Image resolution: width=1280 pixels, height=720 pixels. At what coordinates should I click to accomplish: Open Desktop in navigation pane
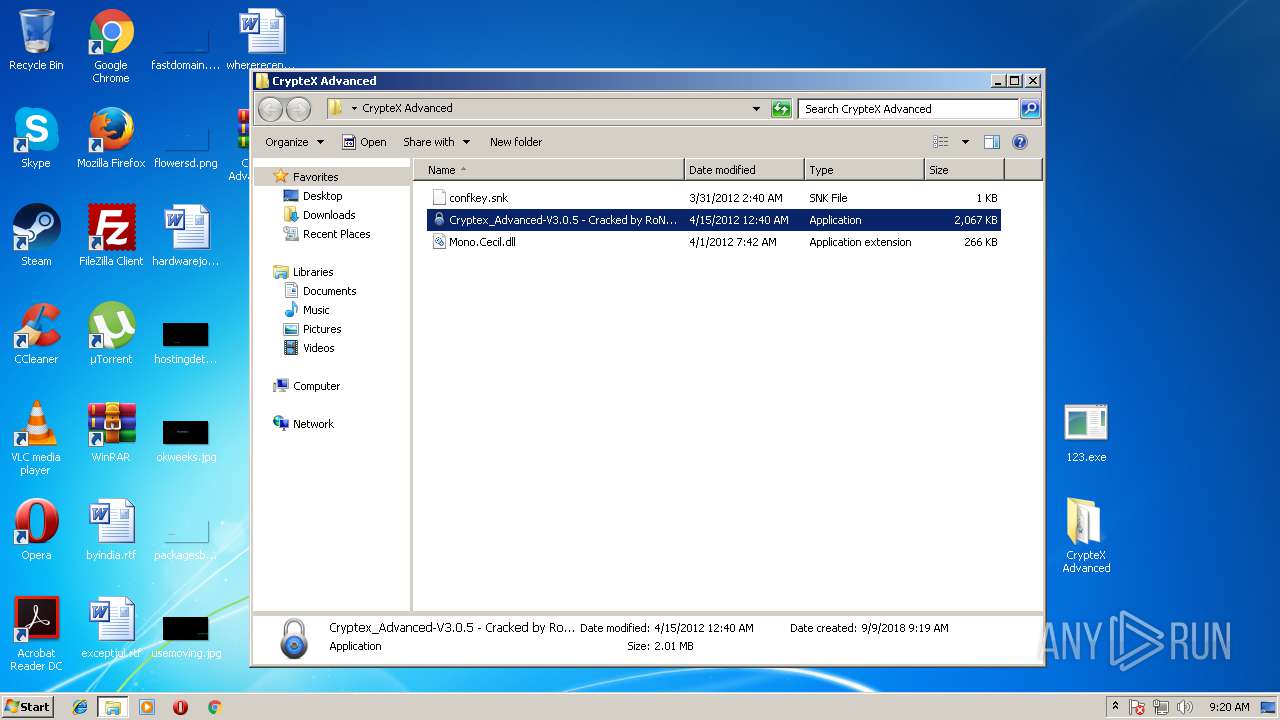click(322, 196)
